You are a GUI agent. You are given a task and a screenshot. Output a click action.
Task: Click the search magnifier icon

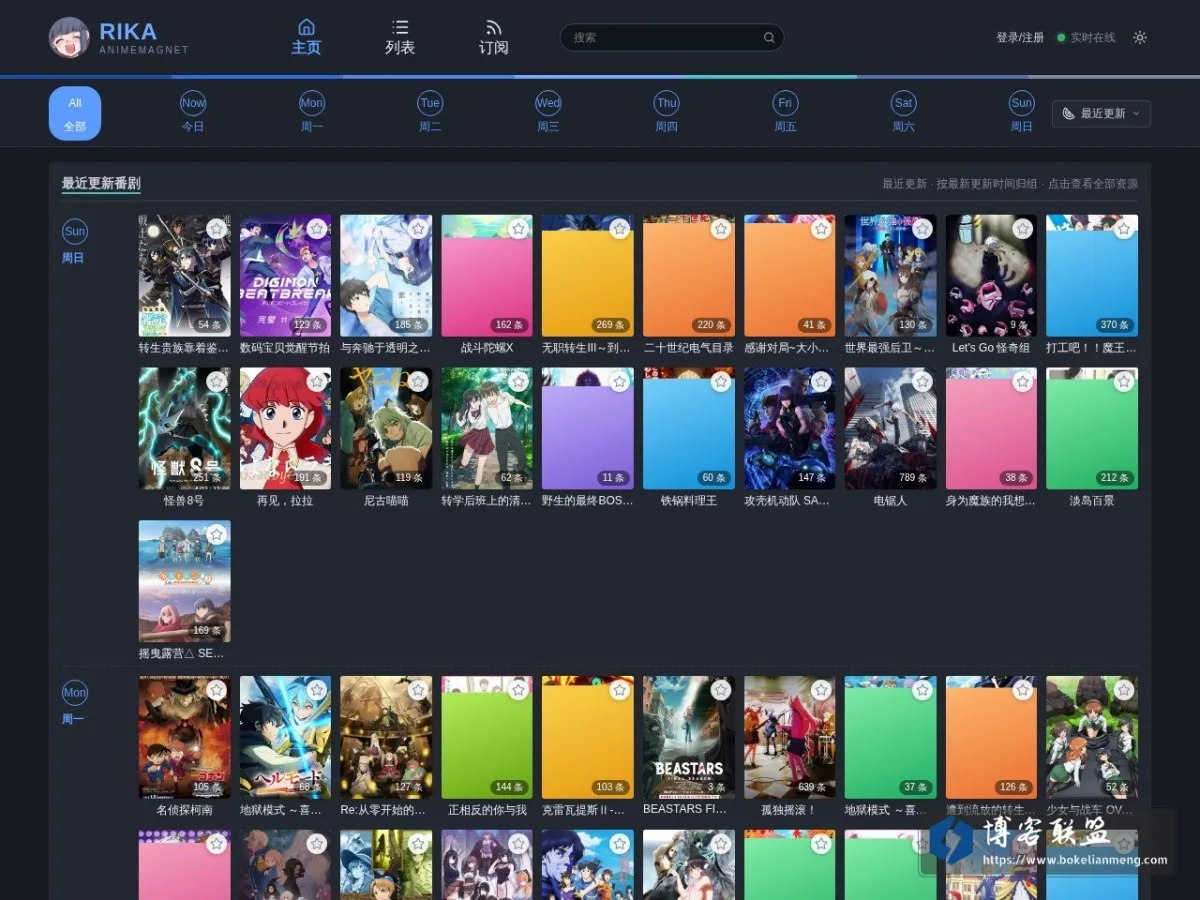[769, 37]
